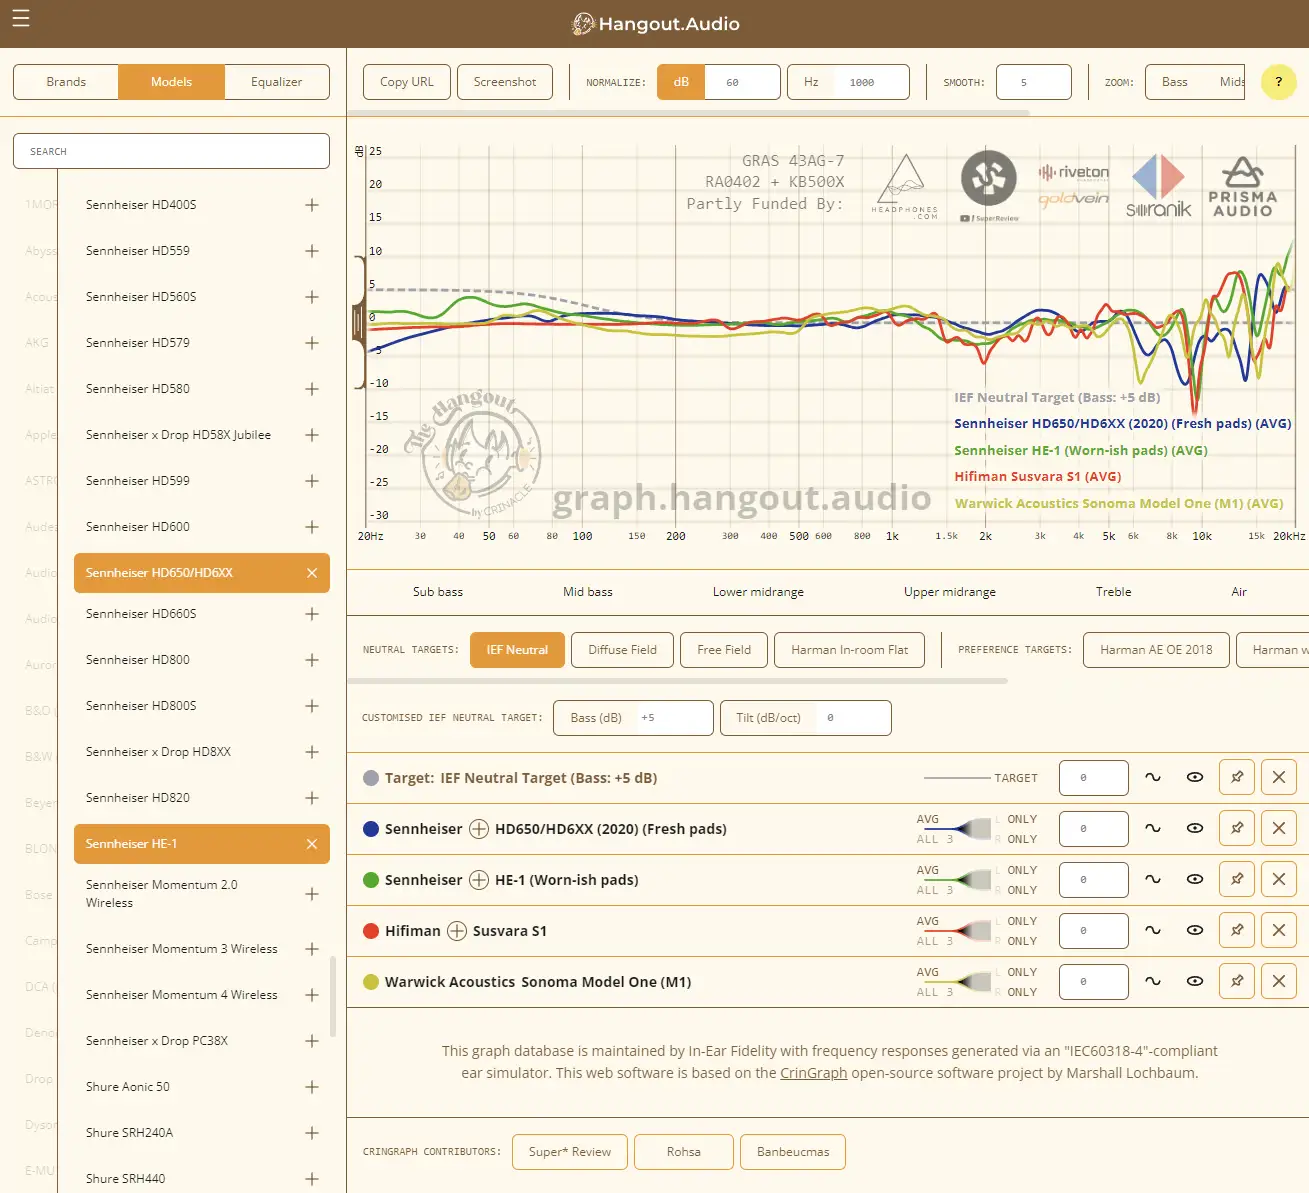Click the model search field

[171, 151]
